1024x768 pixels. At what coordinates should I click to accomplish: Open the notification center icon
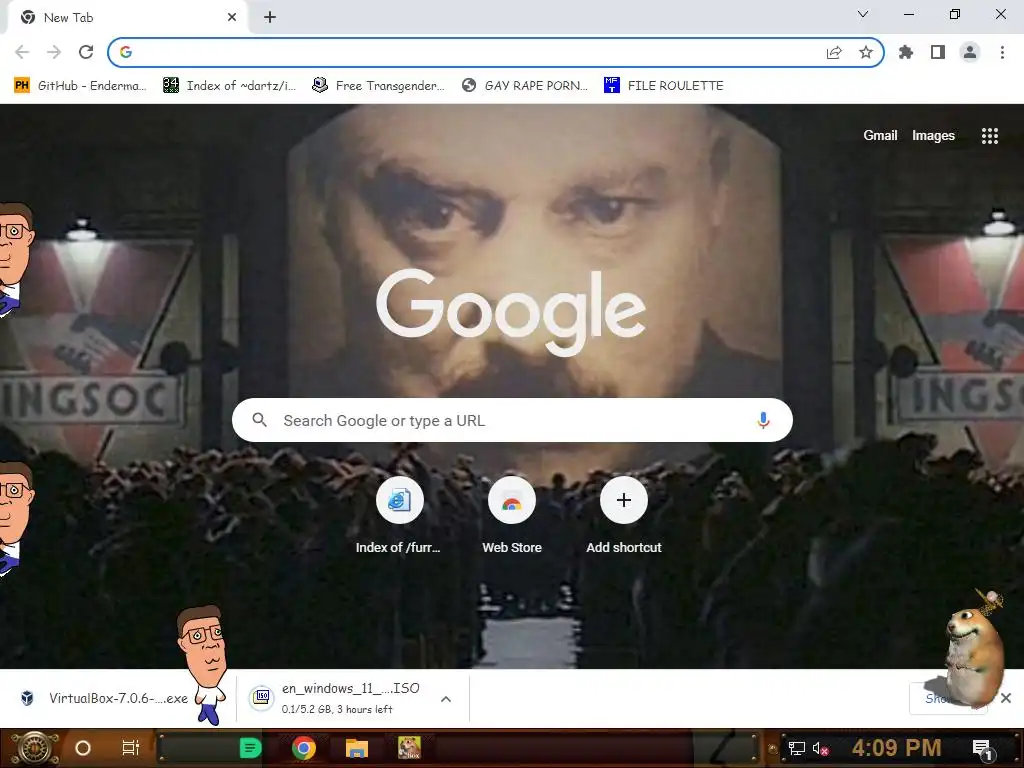point(983,749)
